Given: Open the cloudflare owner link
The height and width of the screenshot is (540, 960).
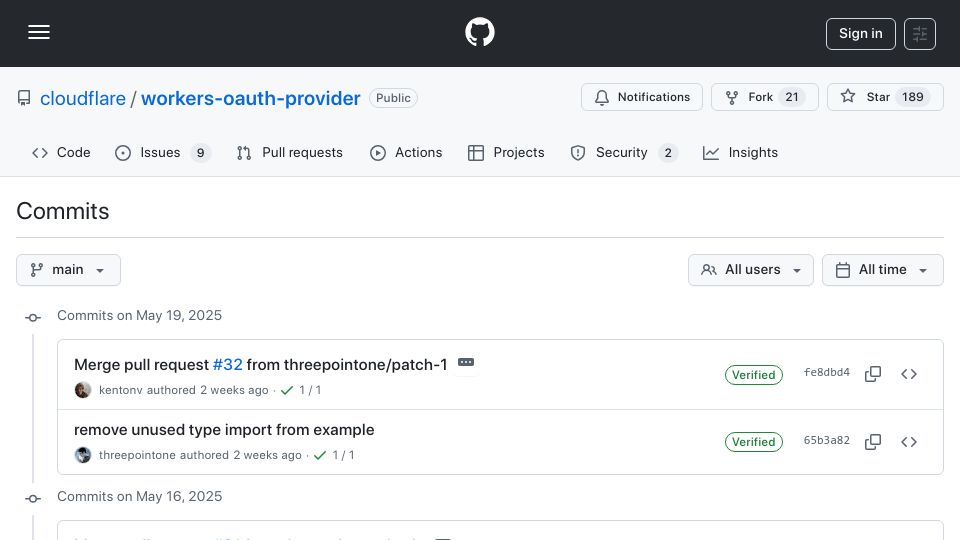Looking at the screenshot, I should (x=83, y=98).
